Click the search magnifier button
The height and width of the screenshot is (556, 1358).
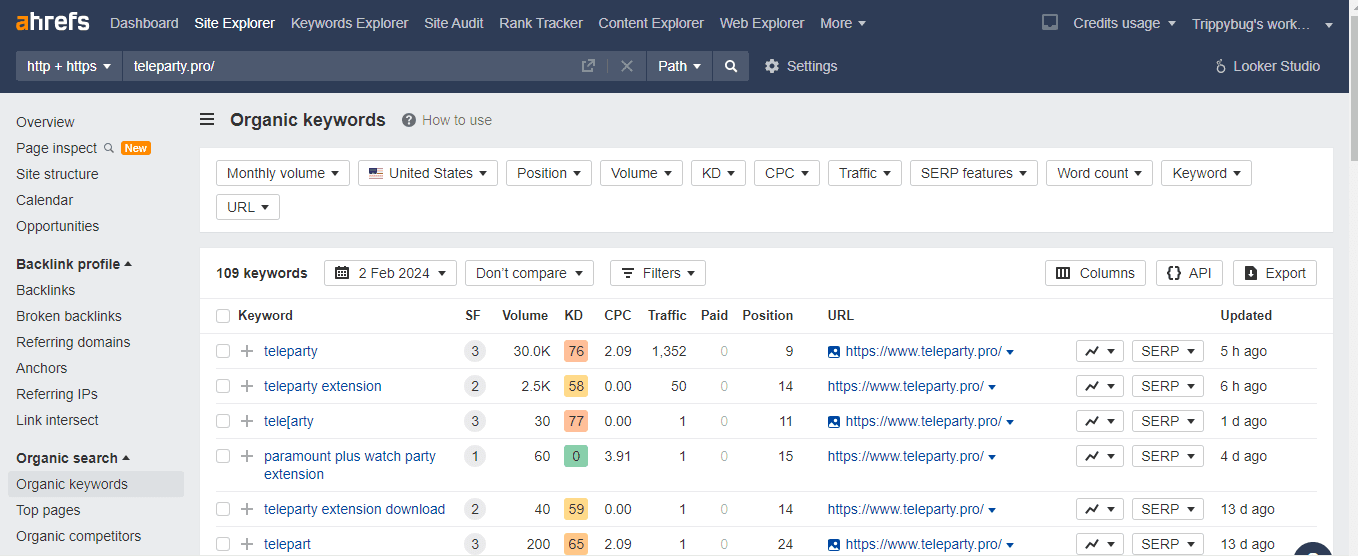(x=731, y=66)
